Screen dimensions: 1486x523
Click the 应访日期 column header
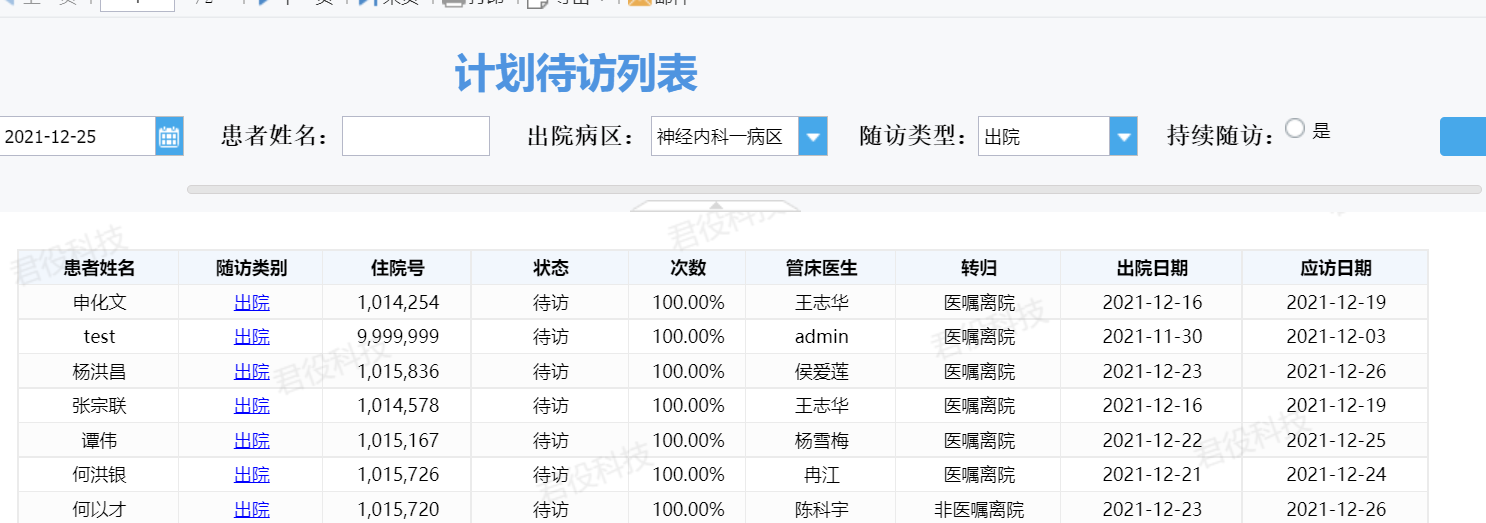pos(1335,268)
